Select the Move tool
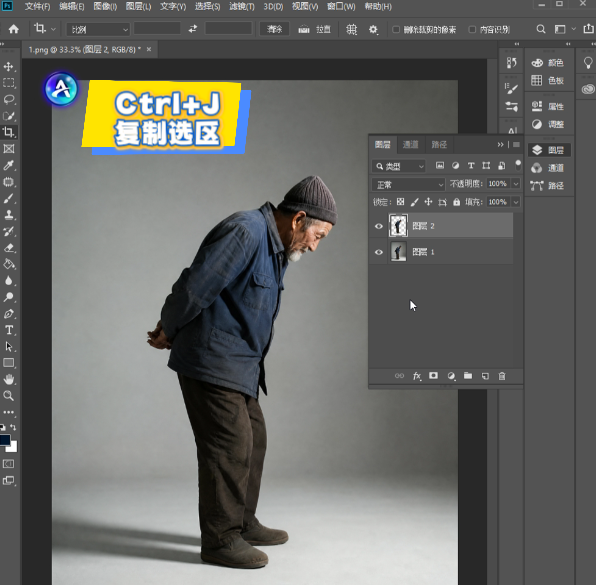 (x=8, y=67)
